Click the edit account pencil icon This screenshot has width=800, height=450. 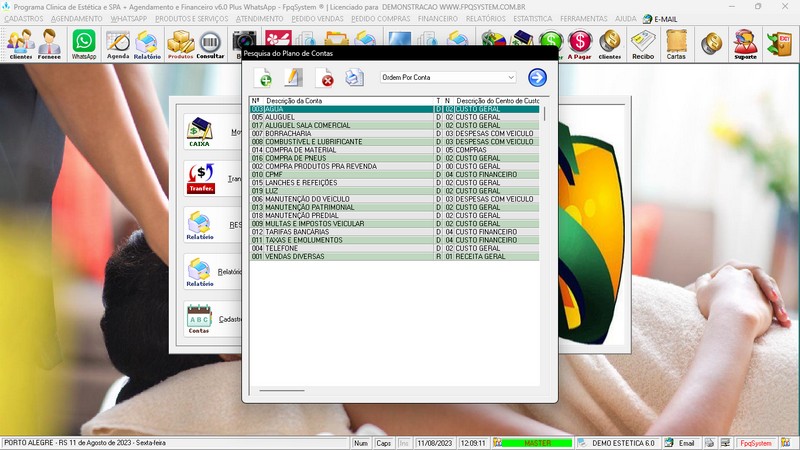tap(294, 78)
